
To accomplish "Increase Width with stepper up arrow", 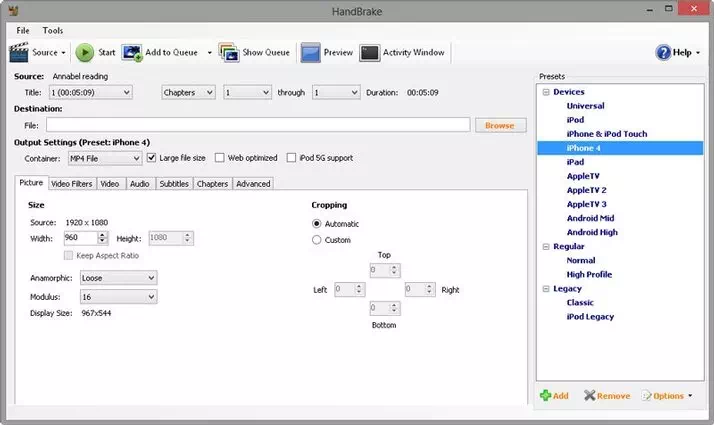I will tap(102, 235).
